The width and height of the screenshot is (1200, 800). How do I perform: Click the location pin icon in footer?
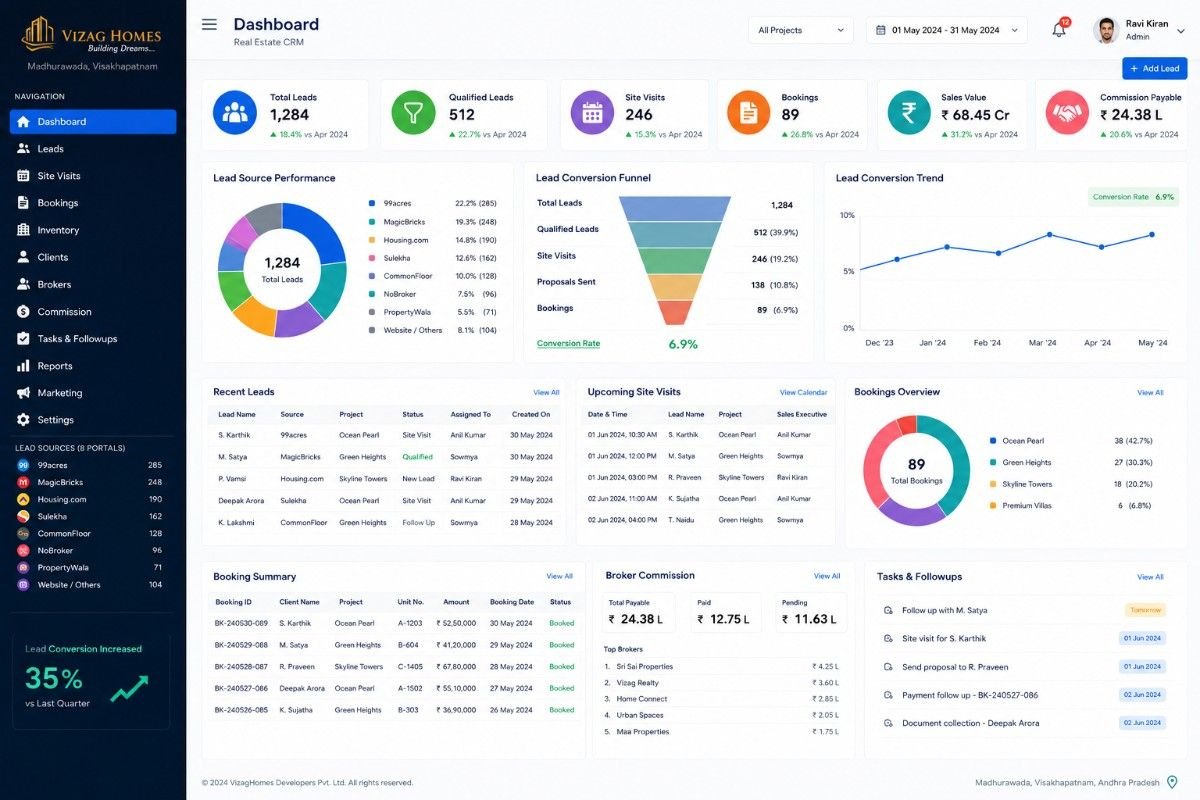(x=1172, y=782)
